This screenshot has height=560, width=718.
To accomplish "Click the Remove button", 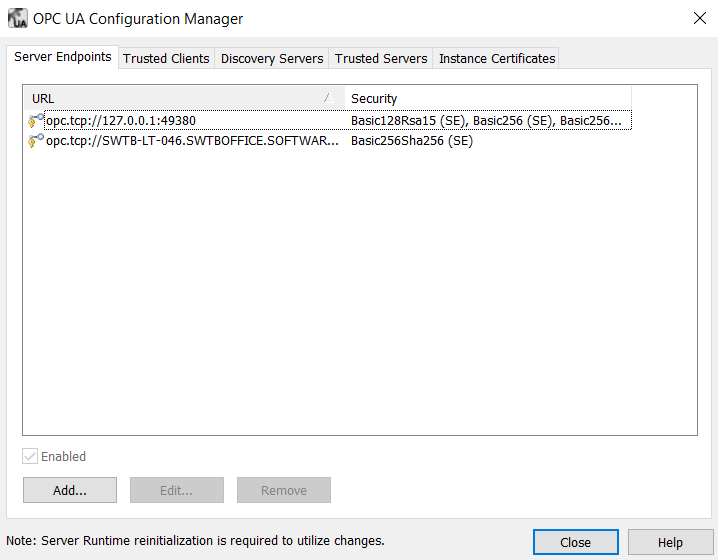I will [x=284, y=490].
